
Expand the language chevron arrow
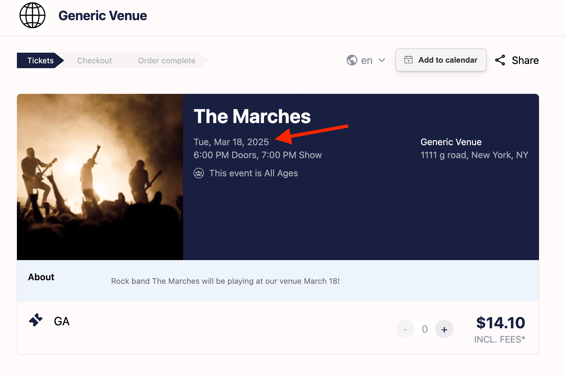click(382, 60)
